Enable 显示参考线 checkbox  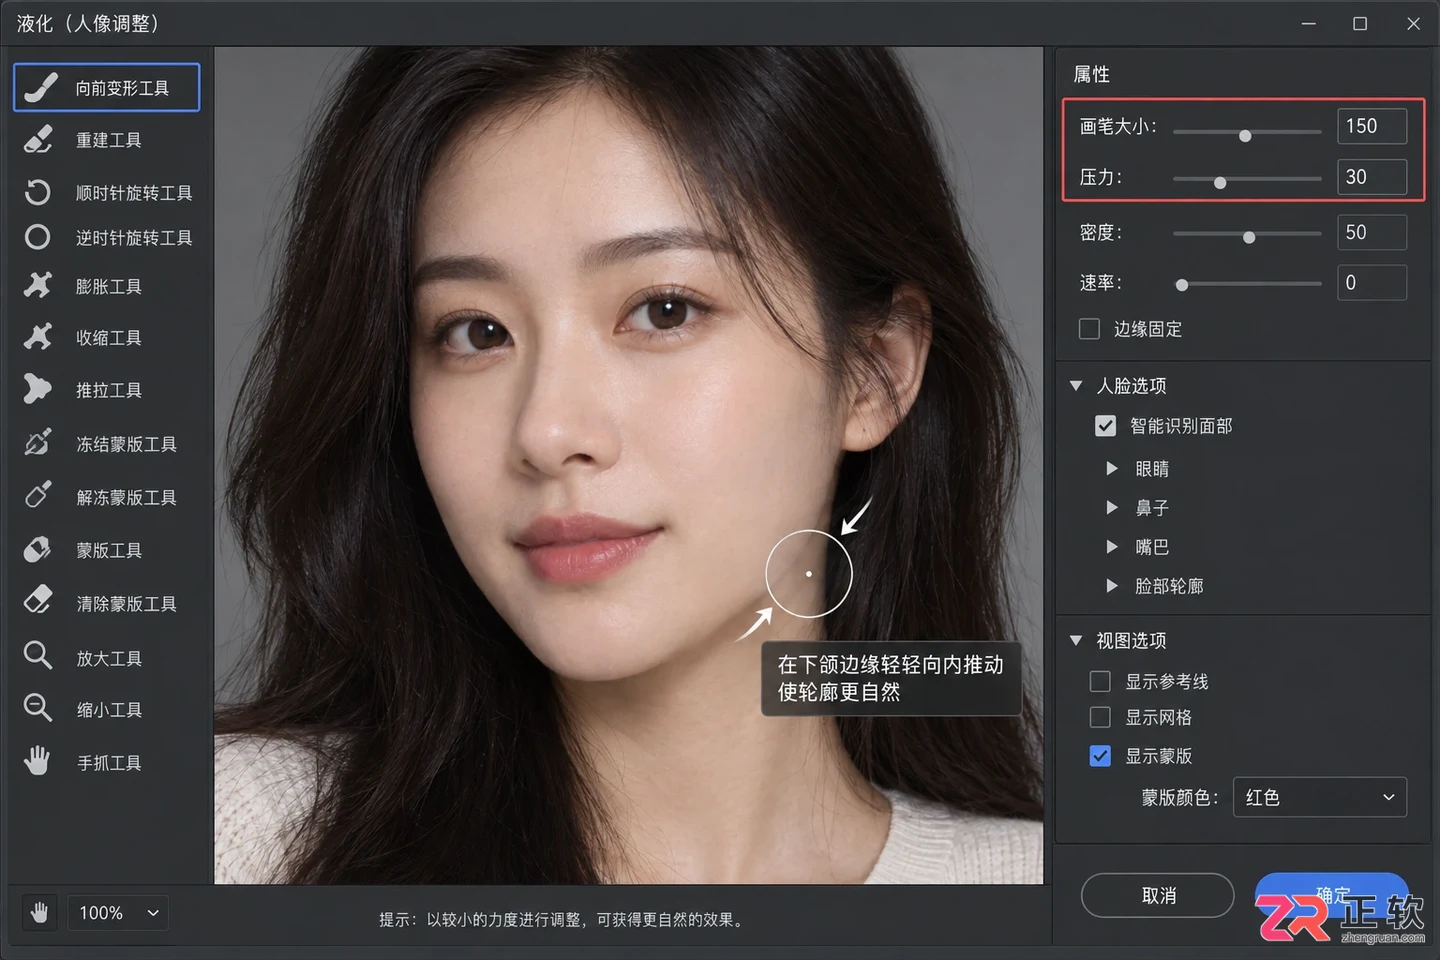point(1100,681)
